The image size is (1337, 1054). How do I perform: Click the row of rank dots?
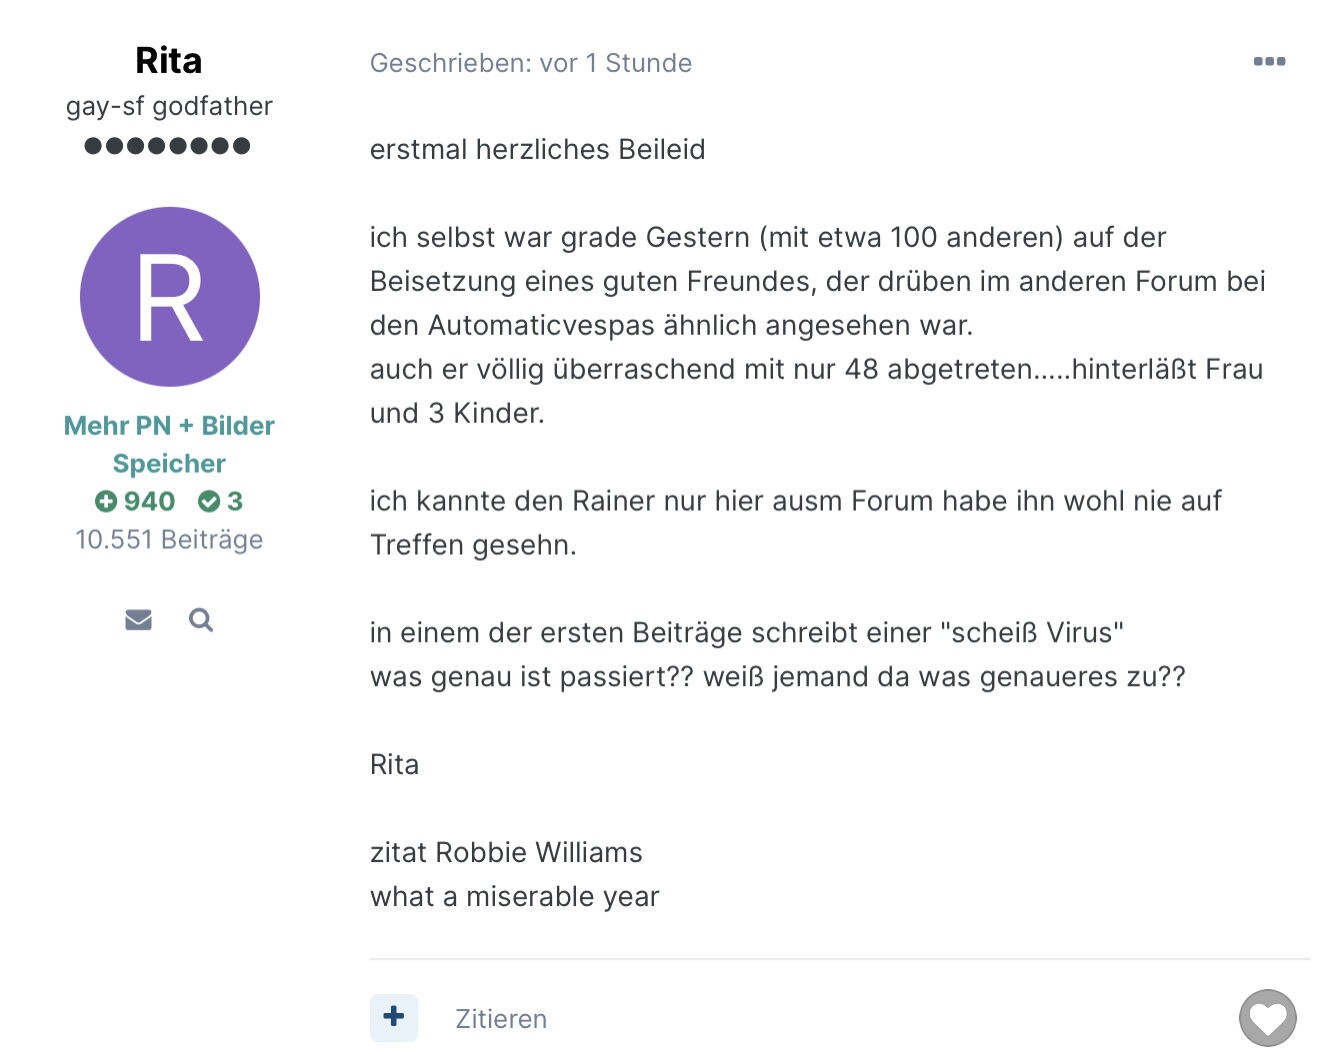[168, 146]
